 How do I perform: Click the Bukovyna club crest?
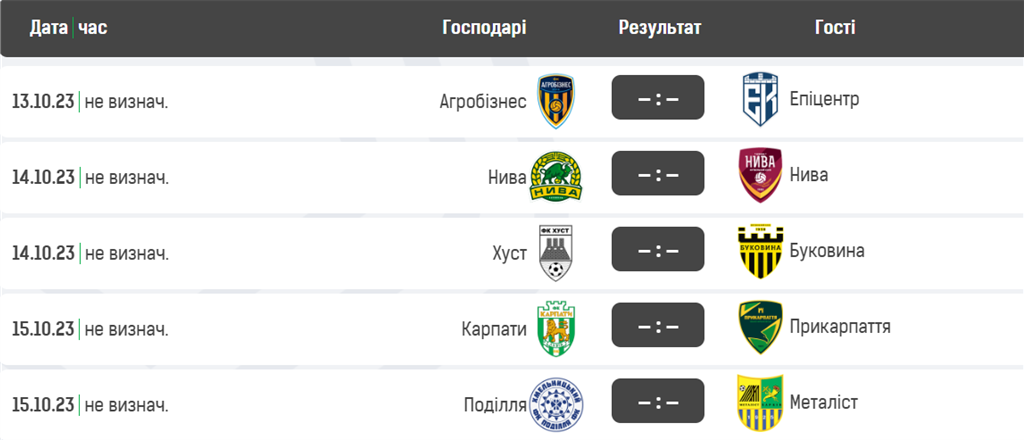click(x=760, y=252)
